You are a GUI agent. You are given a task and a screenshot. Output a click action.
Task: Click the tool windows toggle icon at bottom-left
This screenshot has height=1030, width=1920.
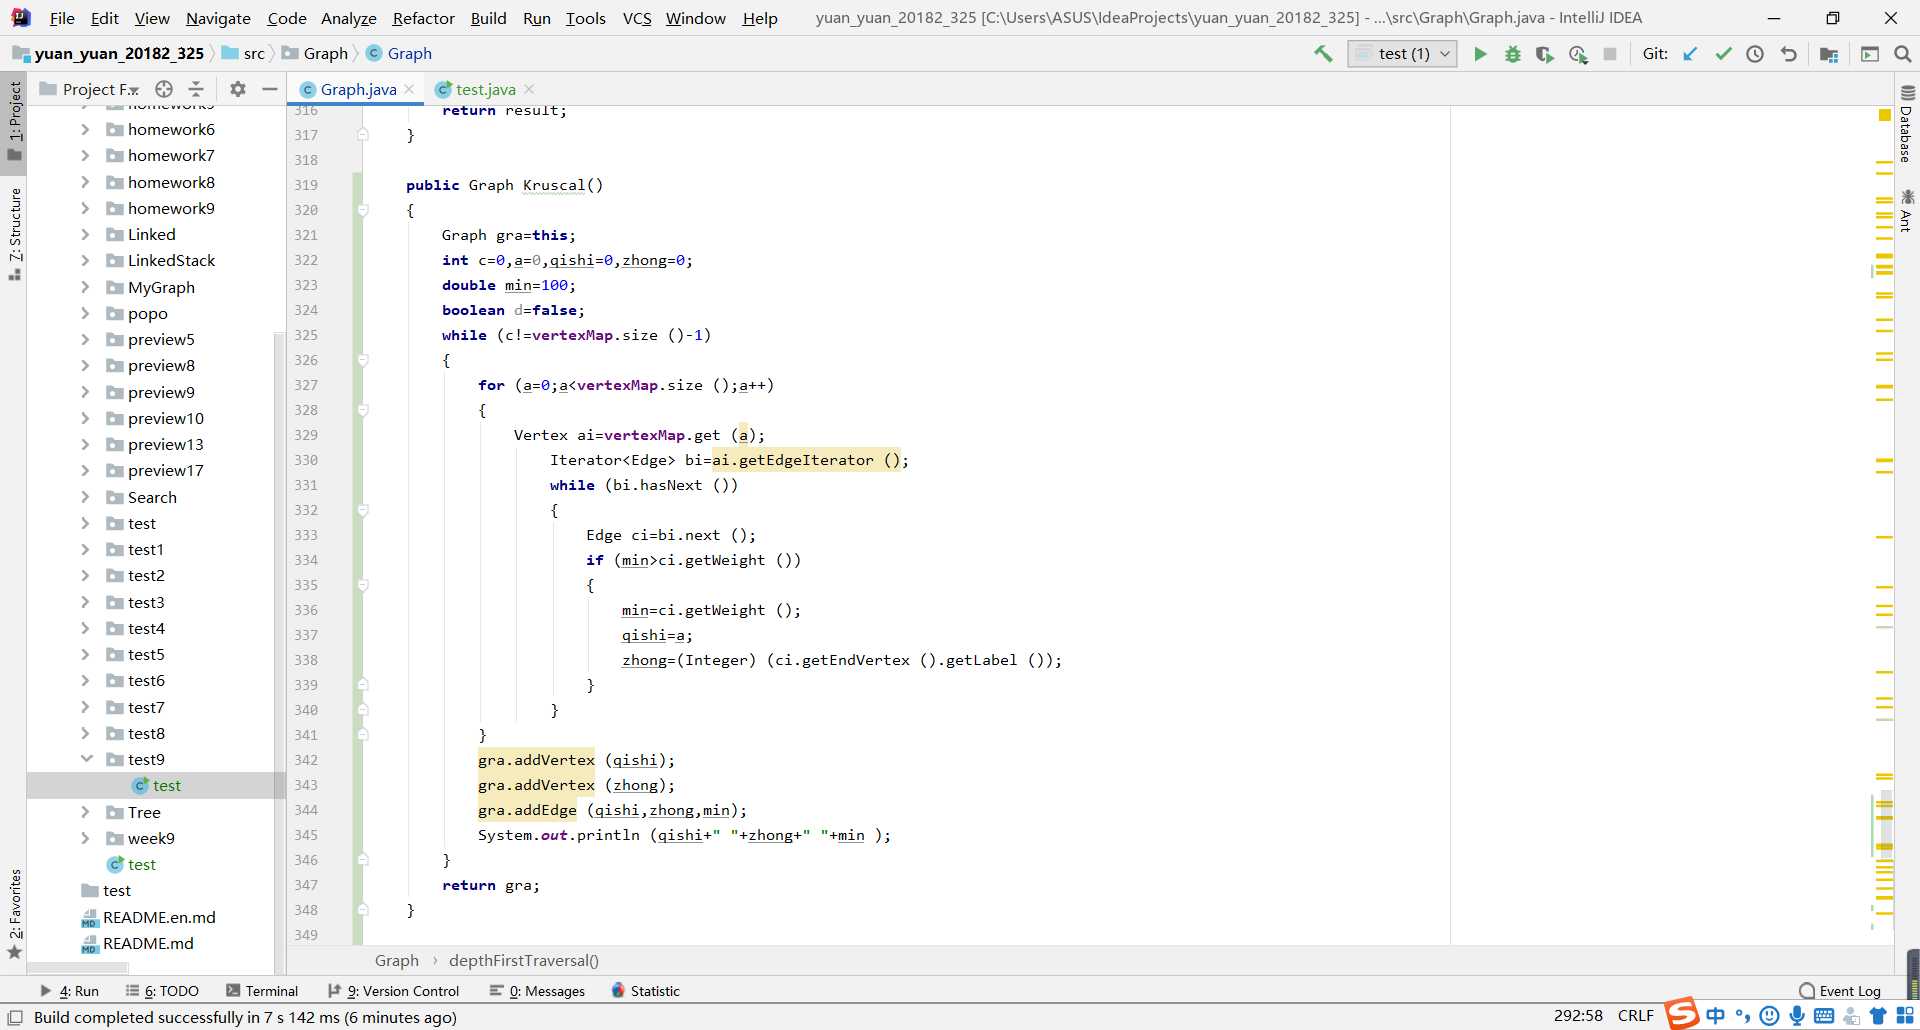point(14,1017)
